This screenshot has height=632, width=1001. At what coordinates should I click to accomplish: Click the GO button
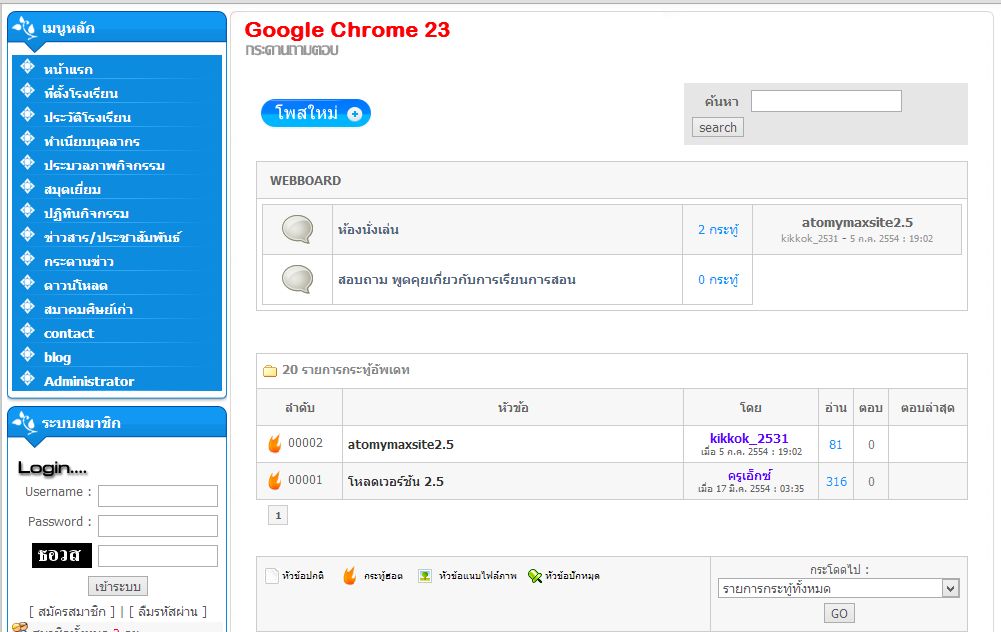[x=839, y=613]
